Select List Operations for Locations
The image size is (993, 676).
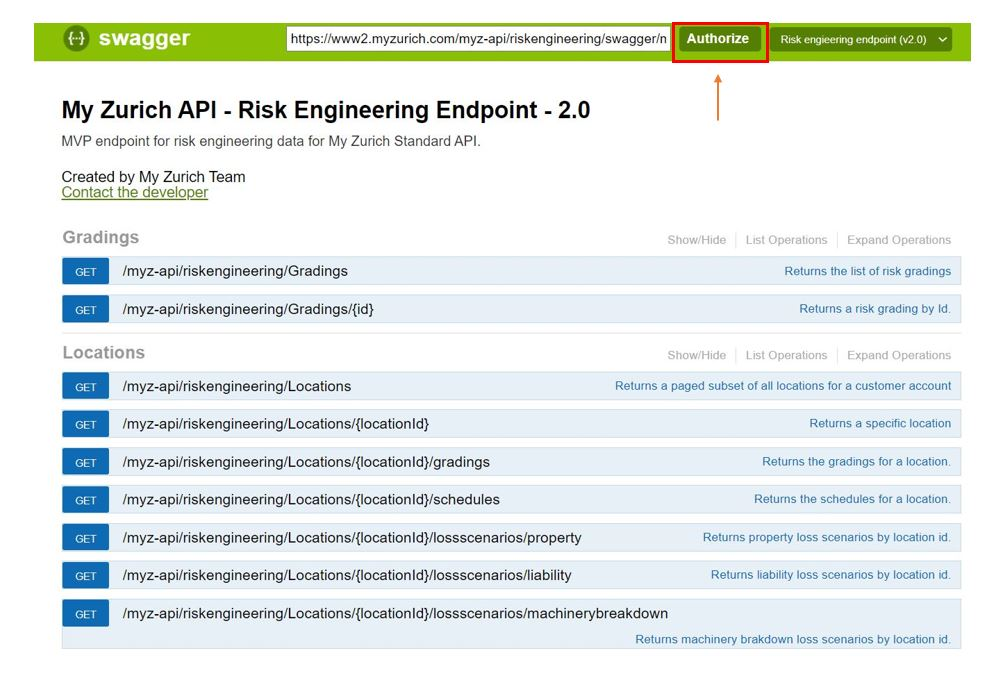point(786,355)
